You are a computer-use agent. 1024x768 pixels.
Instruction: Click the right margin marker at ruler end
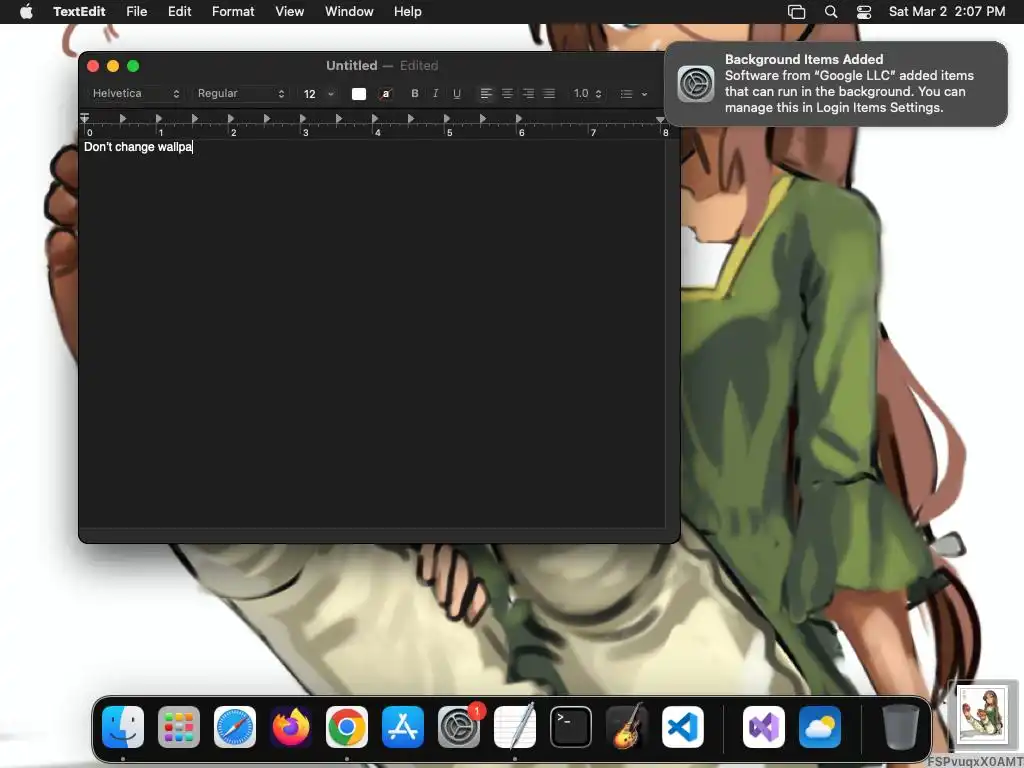[x=660, y=120]
